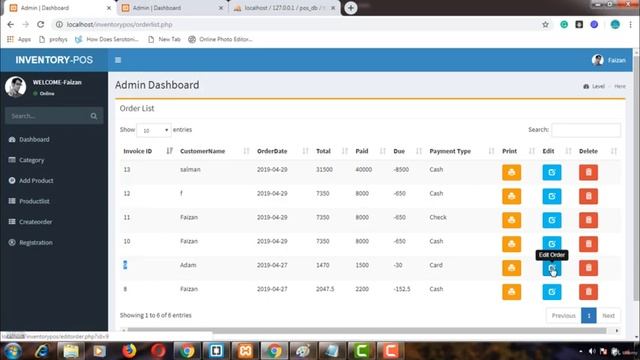Open the Show entries dropdown
The image size is (640, 360).
tap(154, 130)
